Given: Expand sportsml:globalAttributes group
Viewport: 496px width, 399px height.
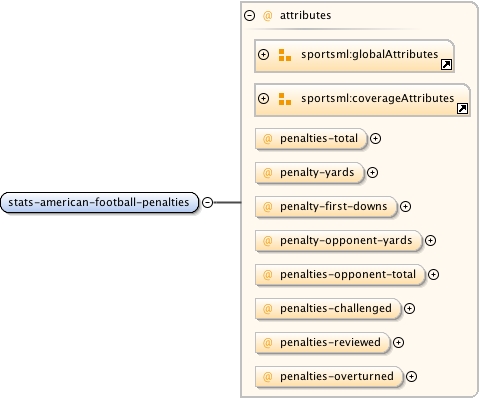Looking at the screenshot, I should tap(263, 54).
